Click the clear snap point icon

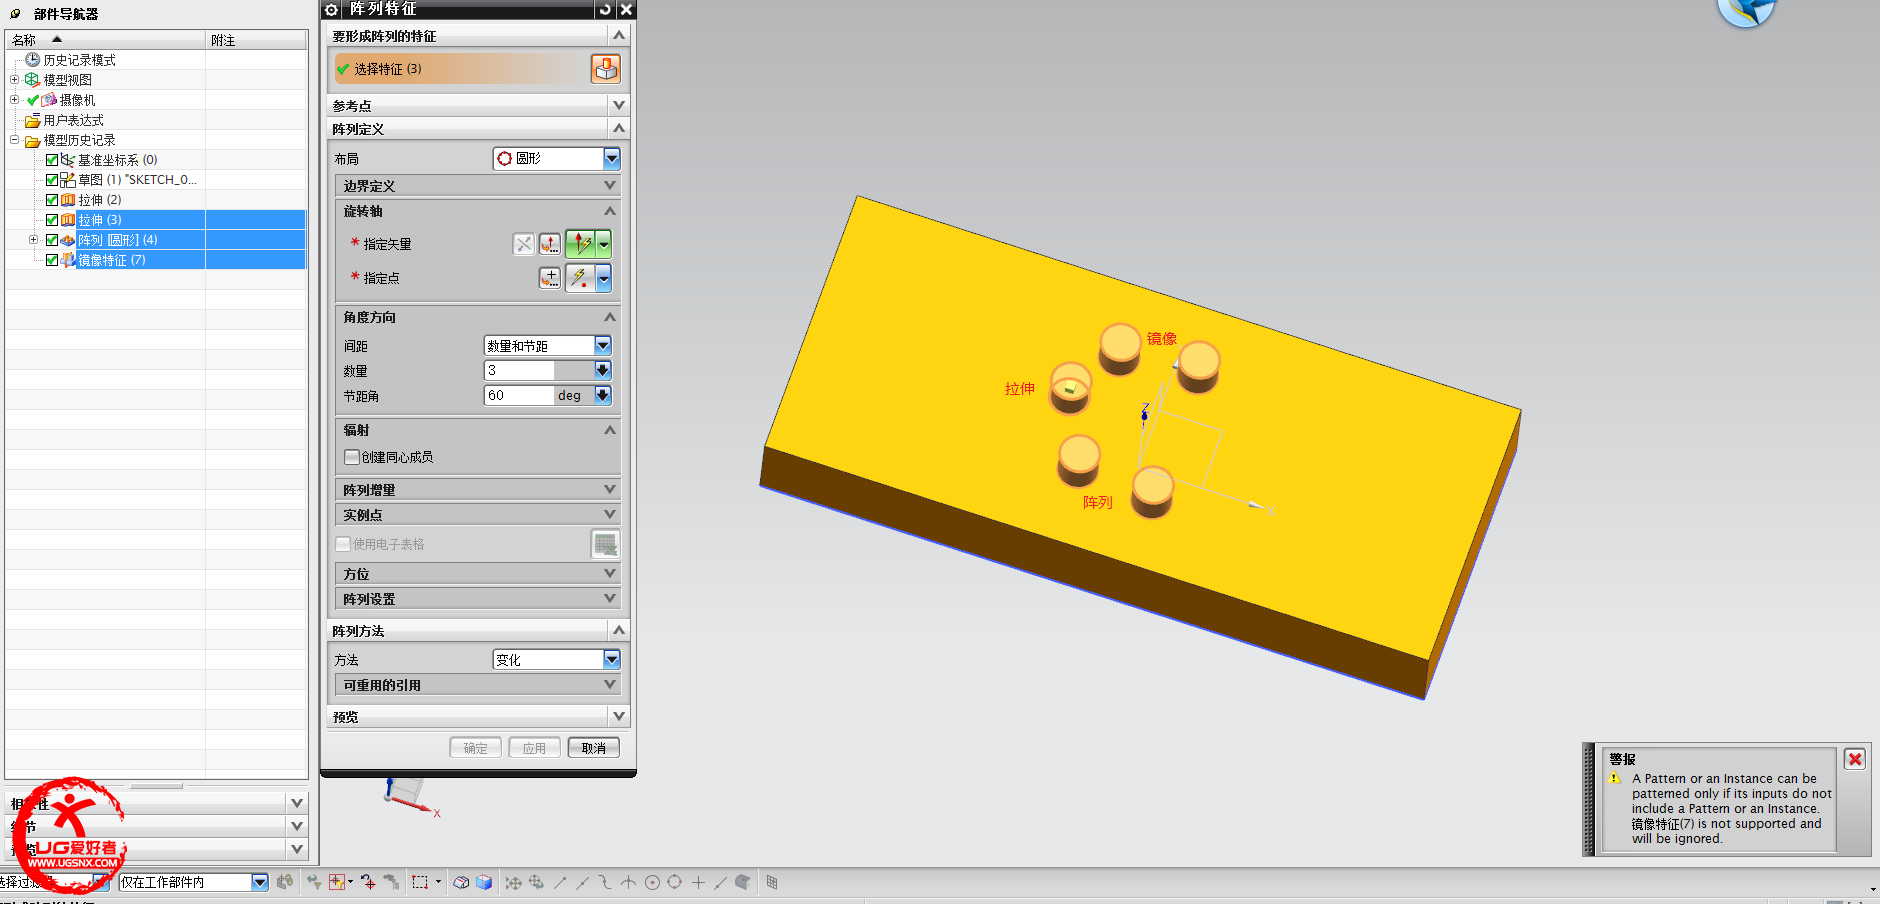[536, 882]
